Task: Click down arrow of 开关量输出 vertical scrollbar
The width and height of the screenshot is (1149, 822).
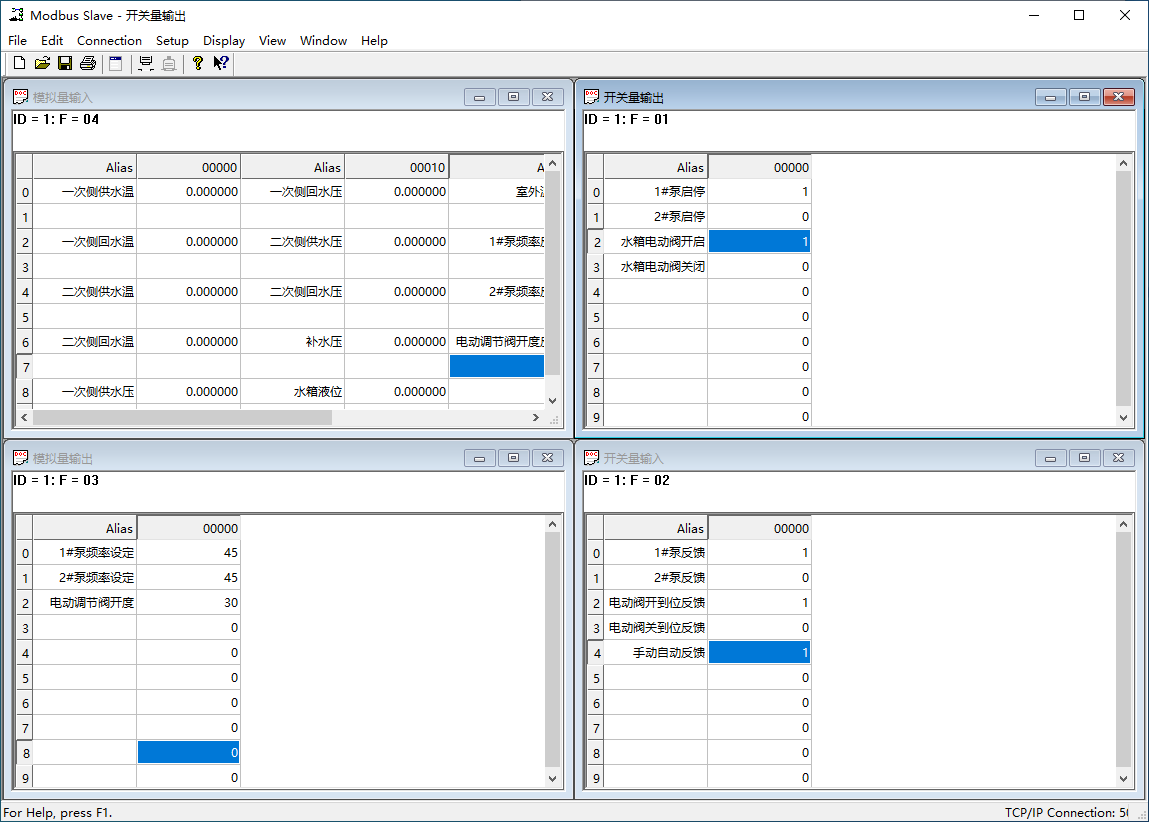Action: pos(1123,417)
